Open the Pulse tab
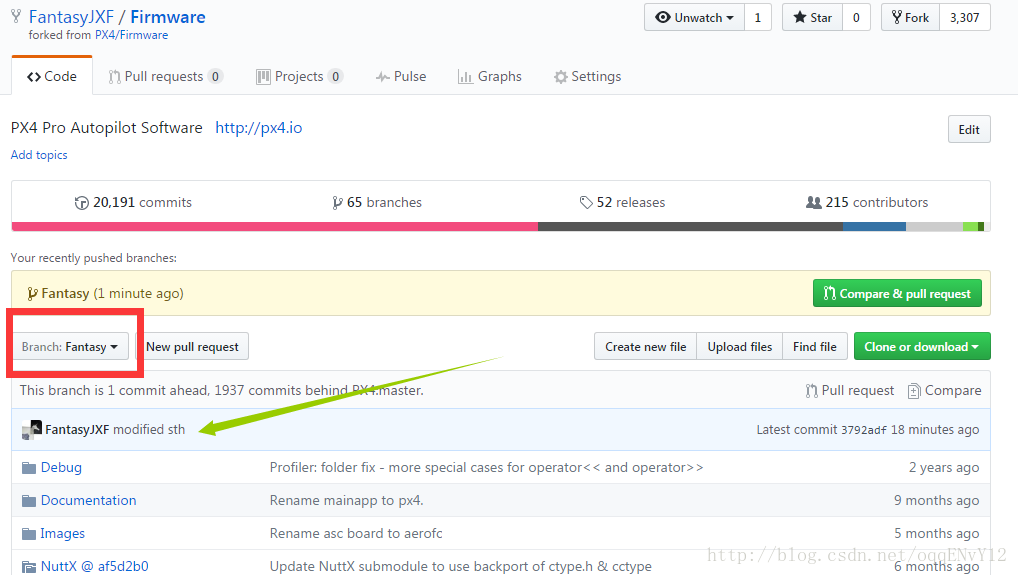The width and height of the screenshot is (1018, 575). [x=401, y=77]
